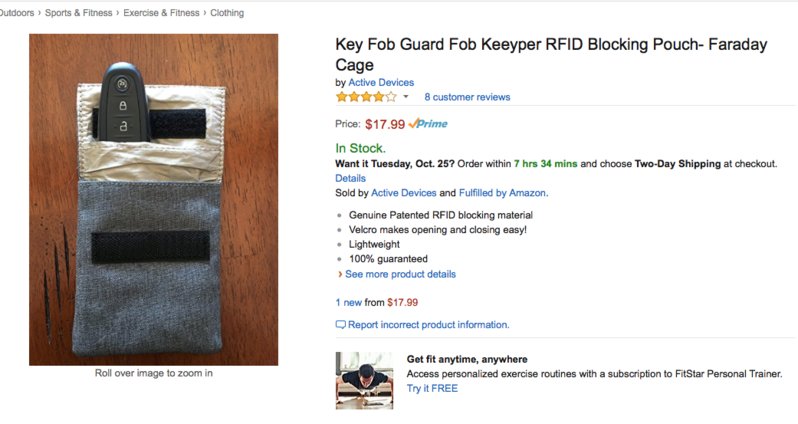
Task: Open the 1 new offer link
Action: (x=348, y=302)
